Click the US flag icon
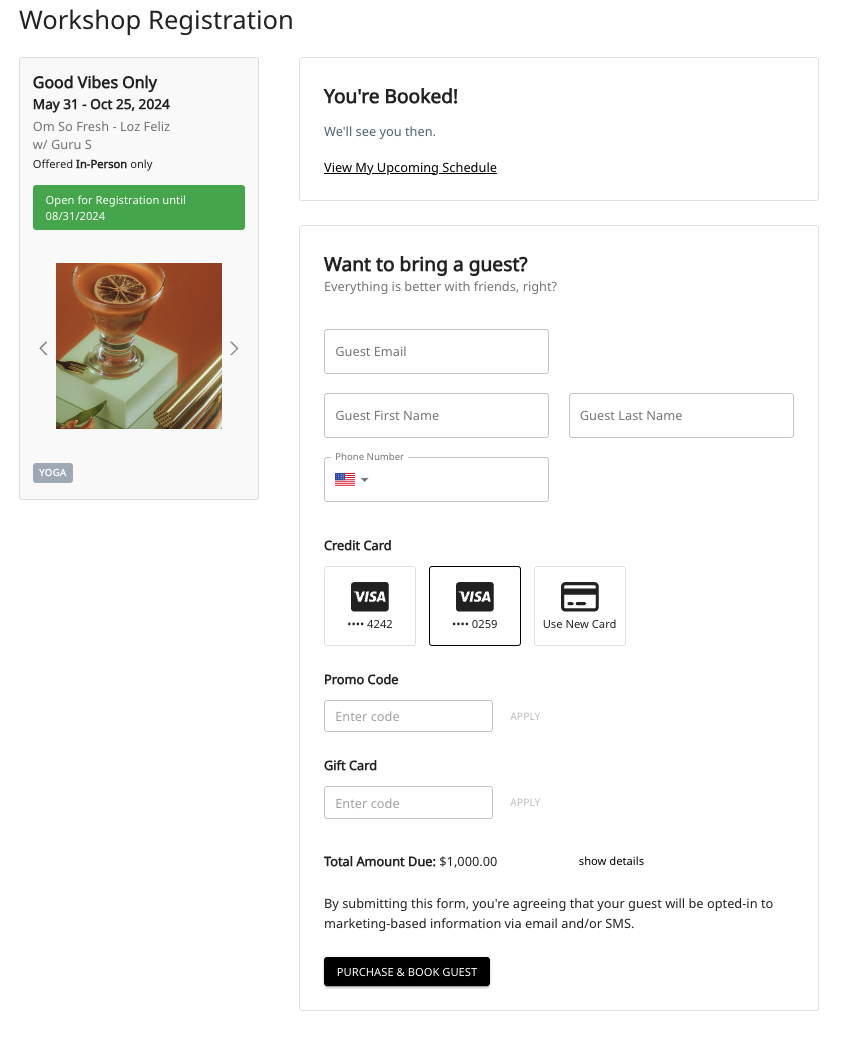 (x=345, y=480)
